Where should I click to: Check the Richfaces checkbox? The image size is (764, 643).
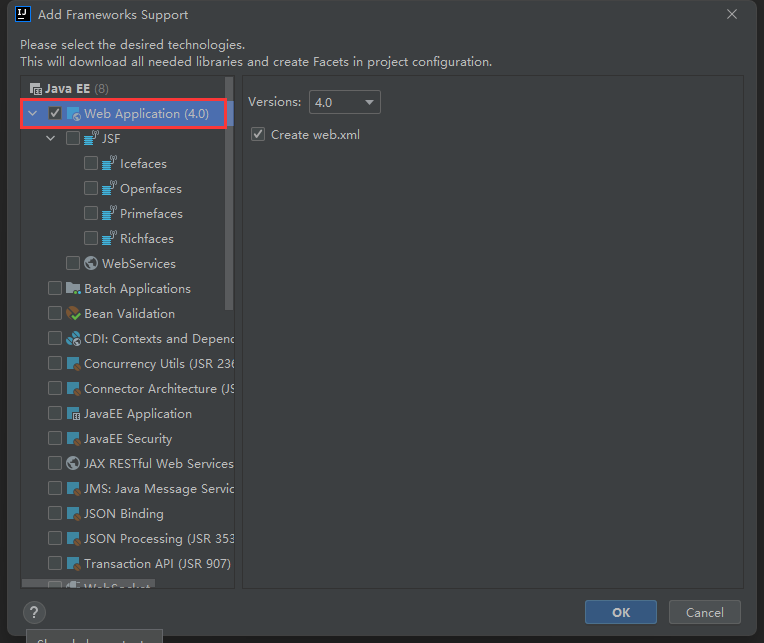(x=91, y=238)
